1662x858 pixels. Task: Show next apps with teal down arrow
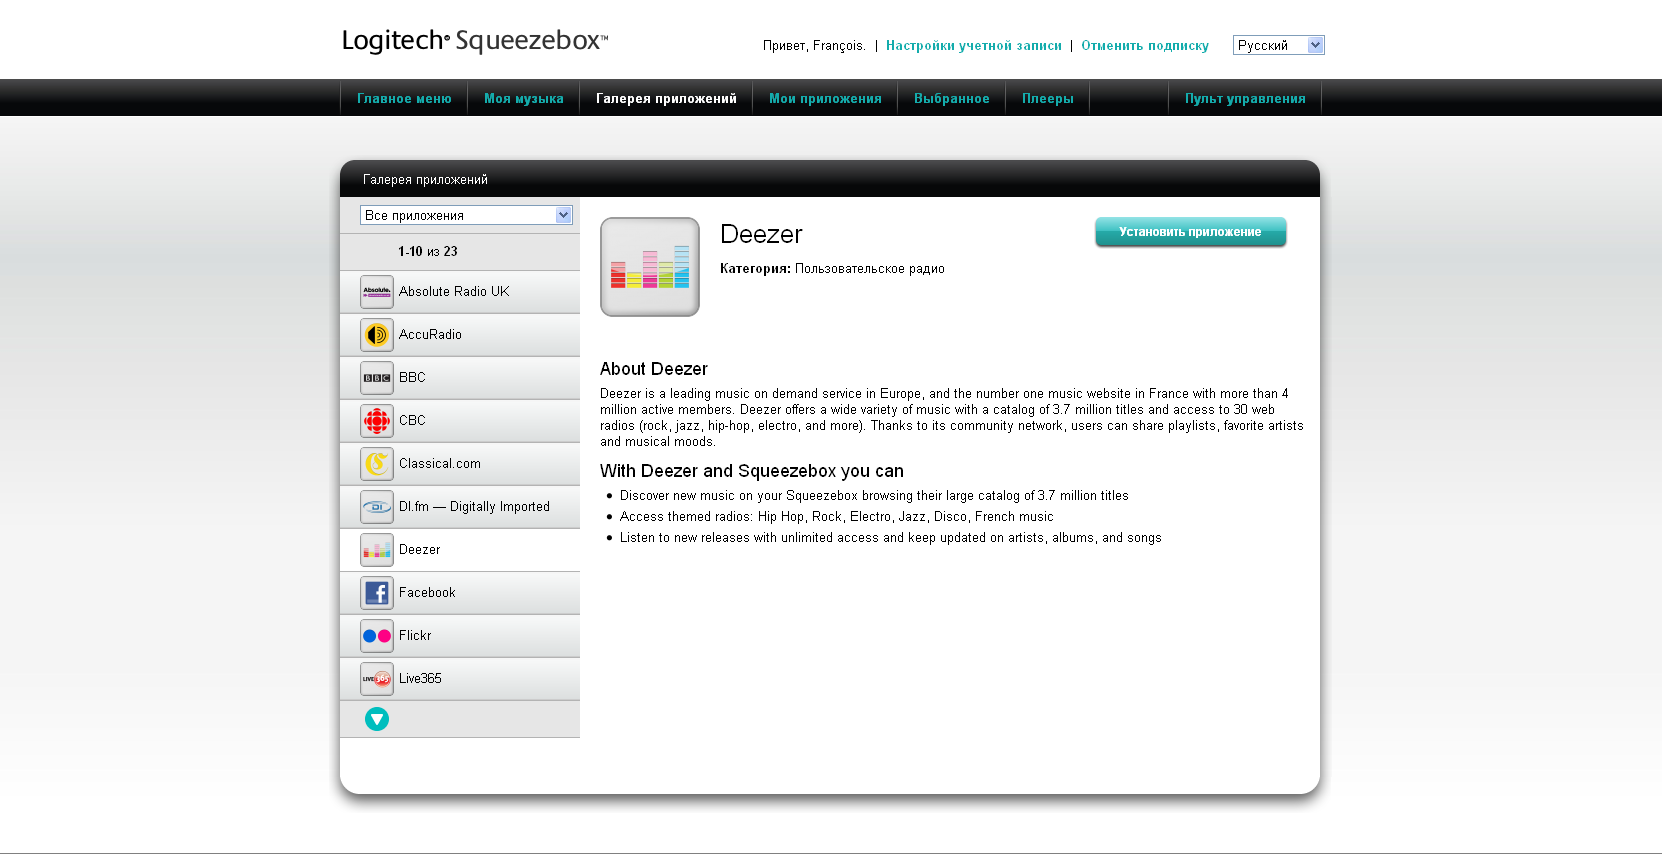377,719
